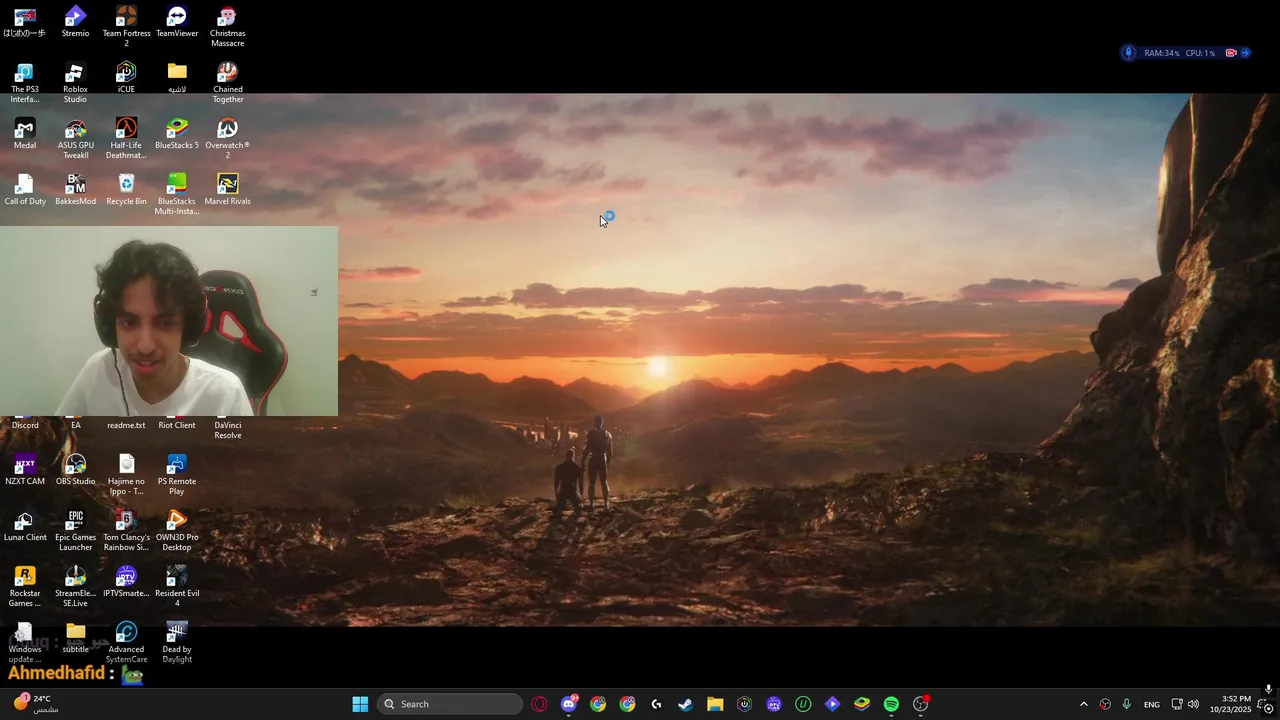Open the weather widget showing 24°C
Image resolution: width=1280 pixels, height=720 pixels.
click(36, 704)
